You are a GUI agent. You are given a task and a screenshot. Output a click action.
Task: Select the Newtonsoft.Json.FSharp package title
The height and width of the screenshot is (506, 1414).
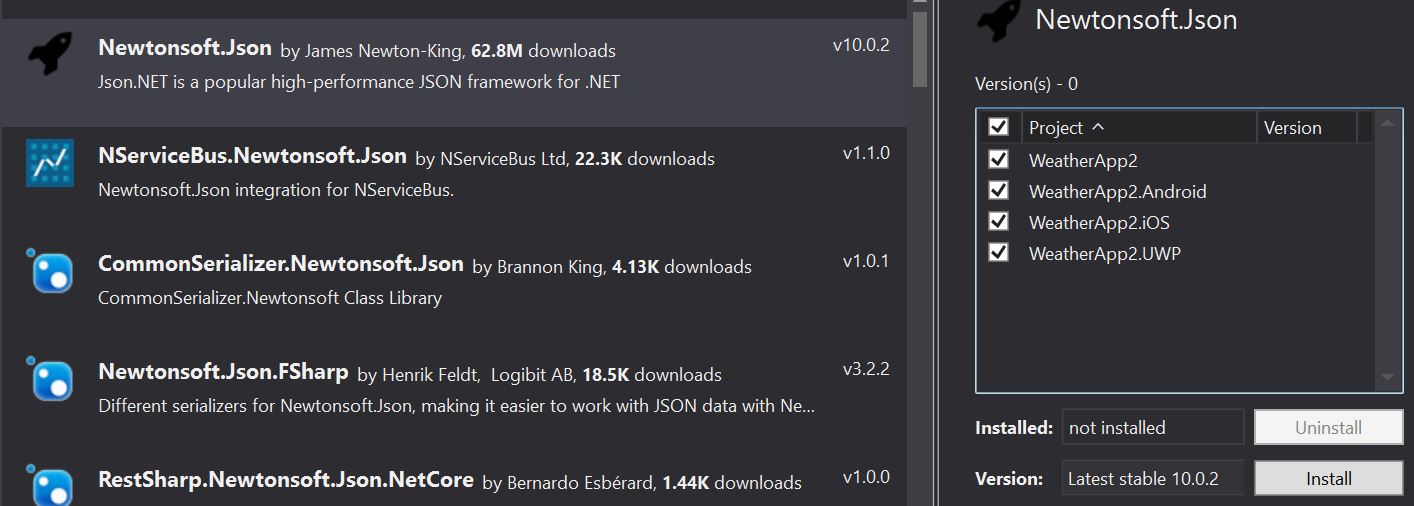pos(223,372)
